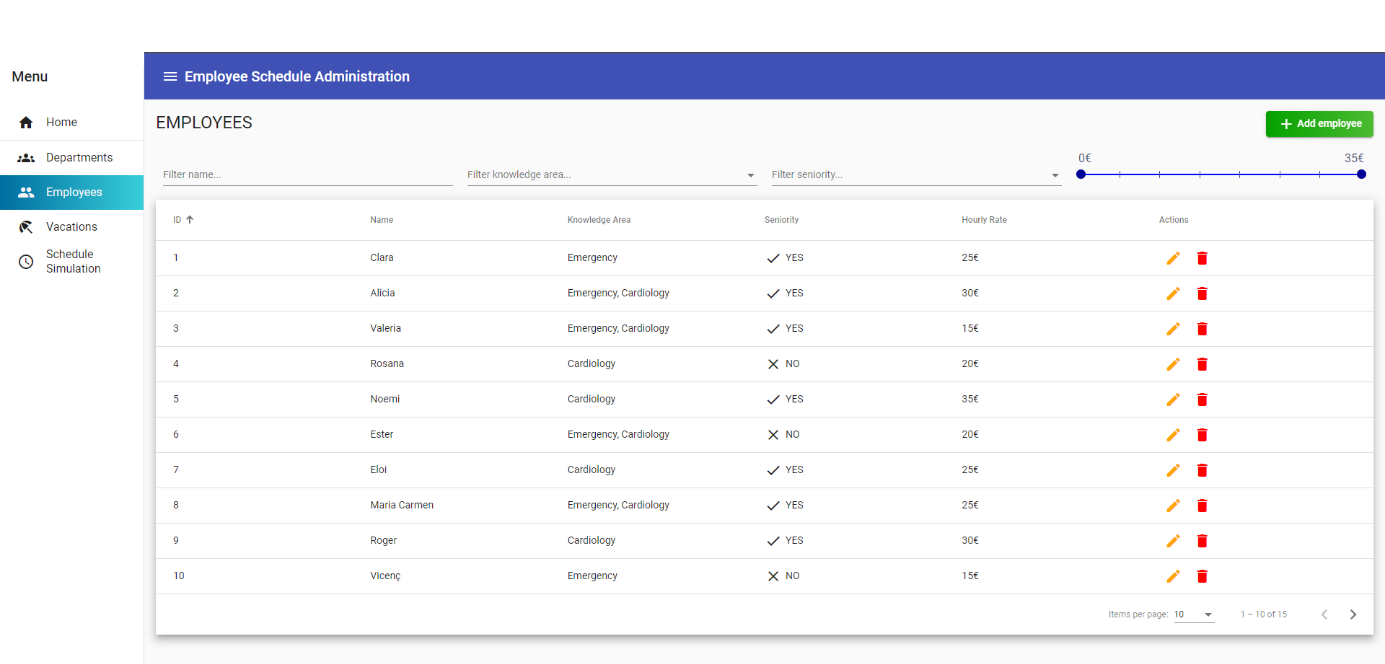The width and height of the screenshot is (1385, 664).
Task: Click Alicia's hourly rate '30€'
Action: [970, 293]
